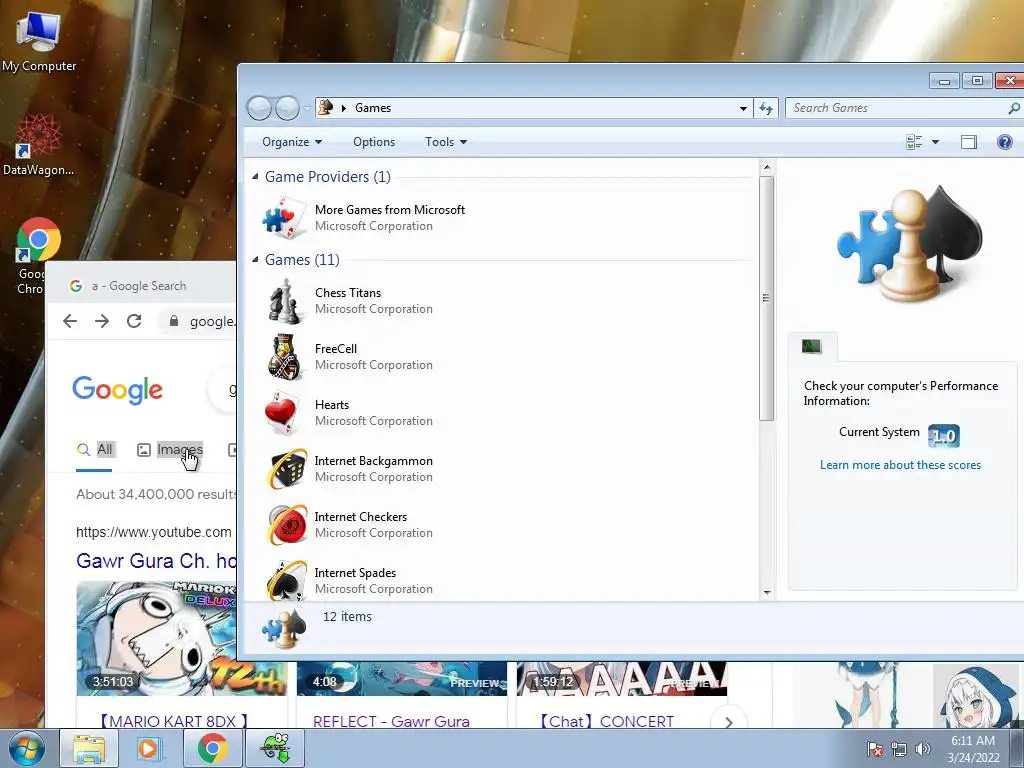Click the Google logo in Chrome
The height and width of the screenshot is (768, 1024).
click(x=118, y=390)
